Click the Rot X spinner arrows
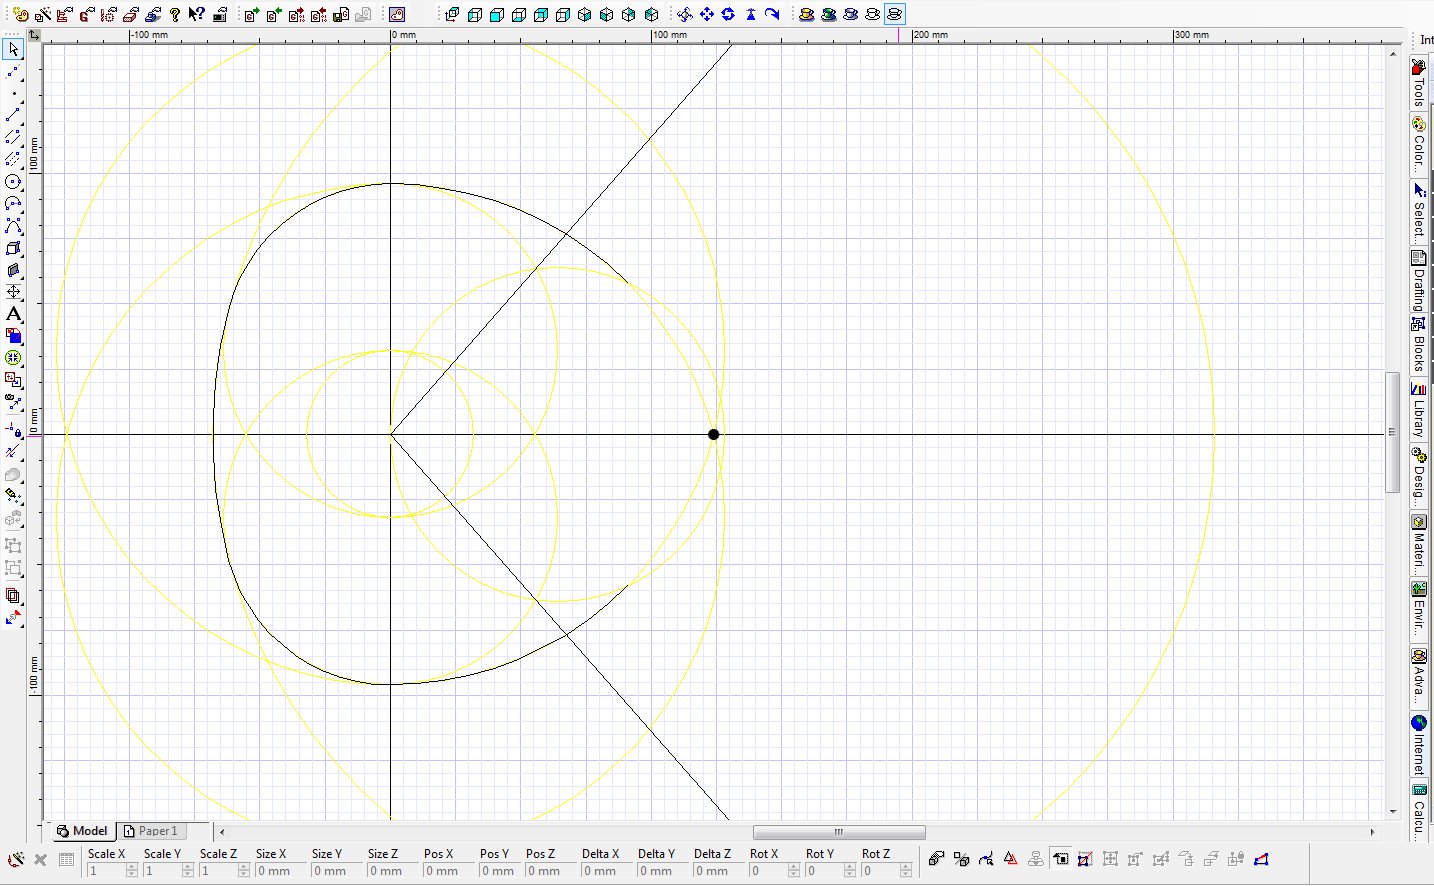This screenshot has height=886, width=1434. tap(793, 871)
